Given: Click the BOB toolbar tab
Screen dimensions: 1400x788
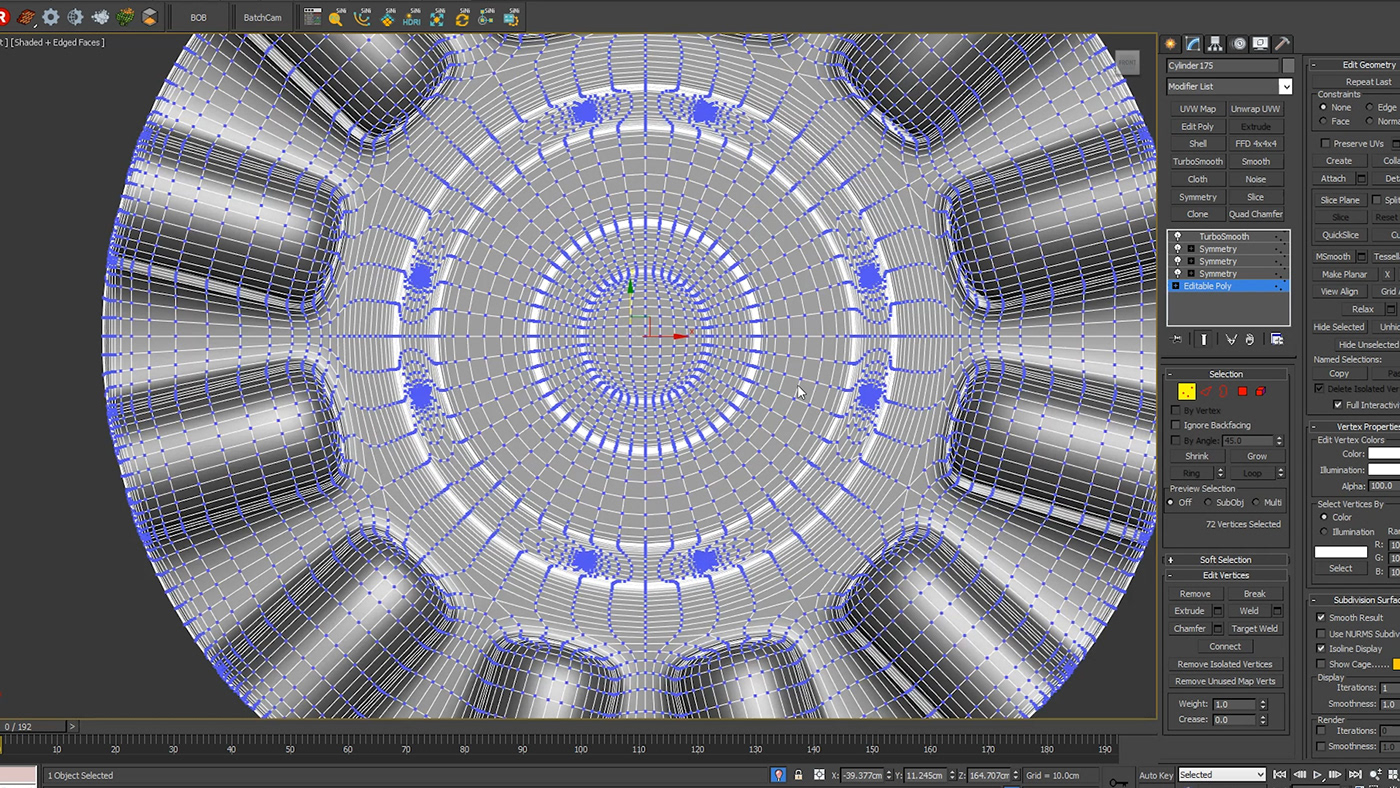Looking at the screenshot, I should [x=198, y=17].
